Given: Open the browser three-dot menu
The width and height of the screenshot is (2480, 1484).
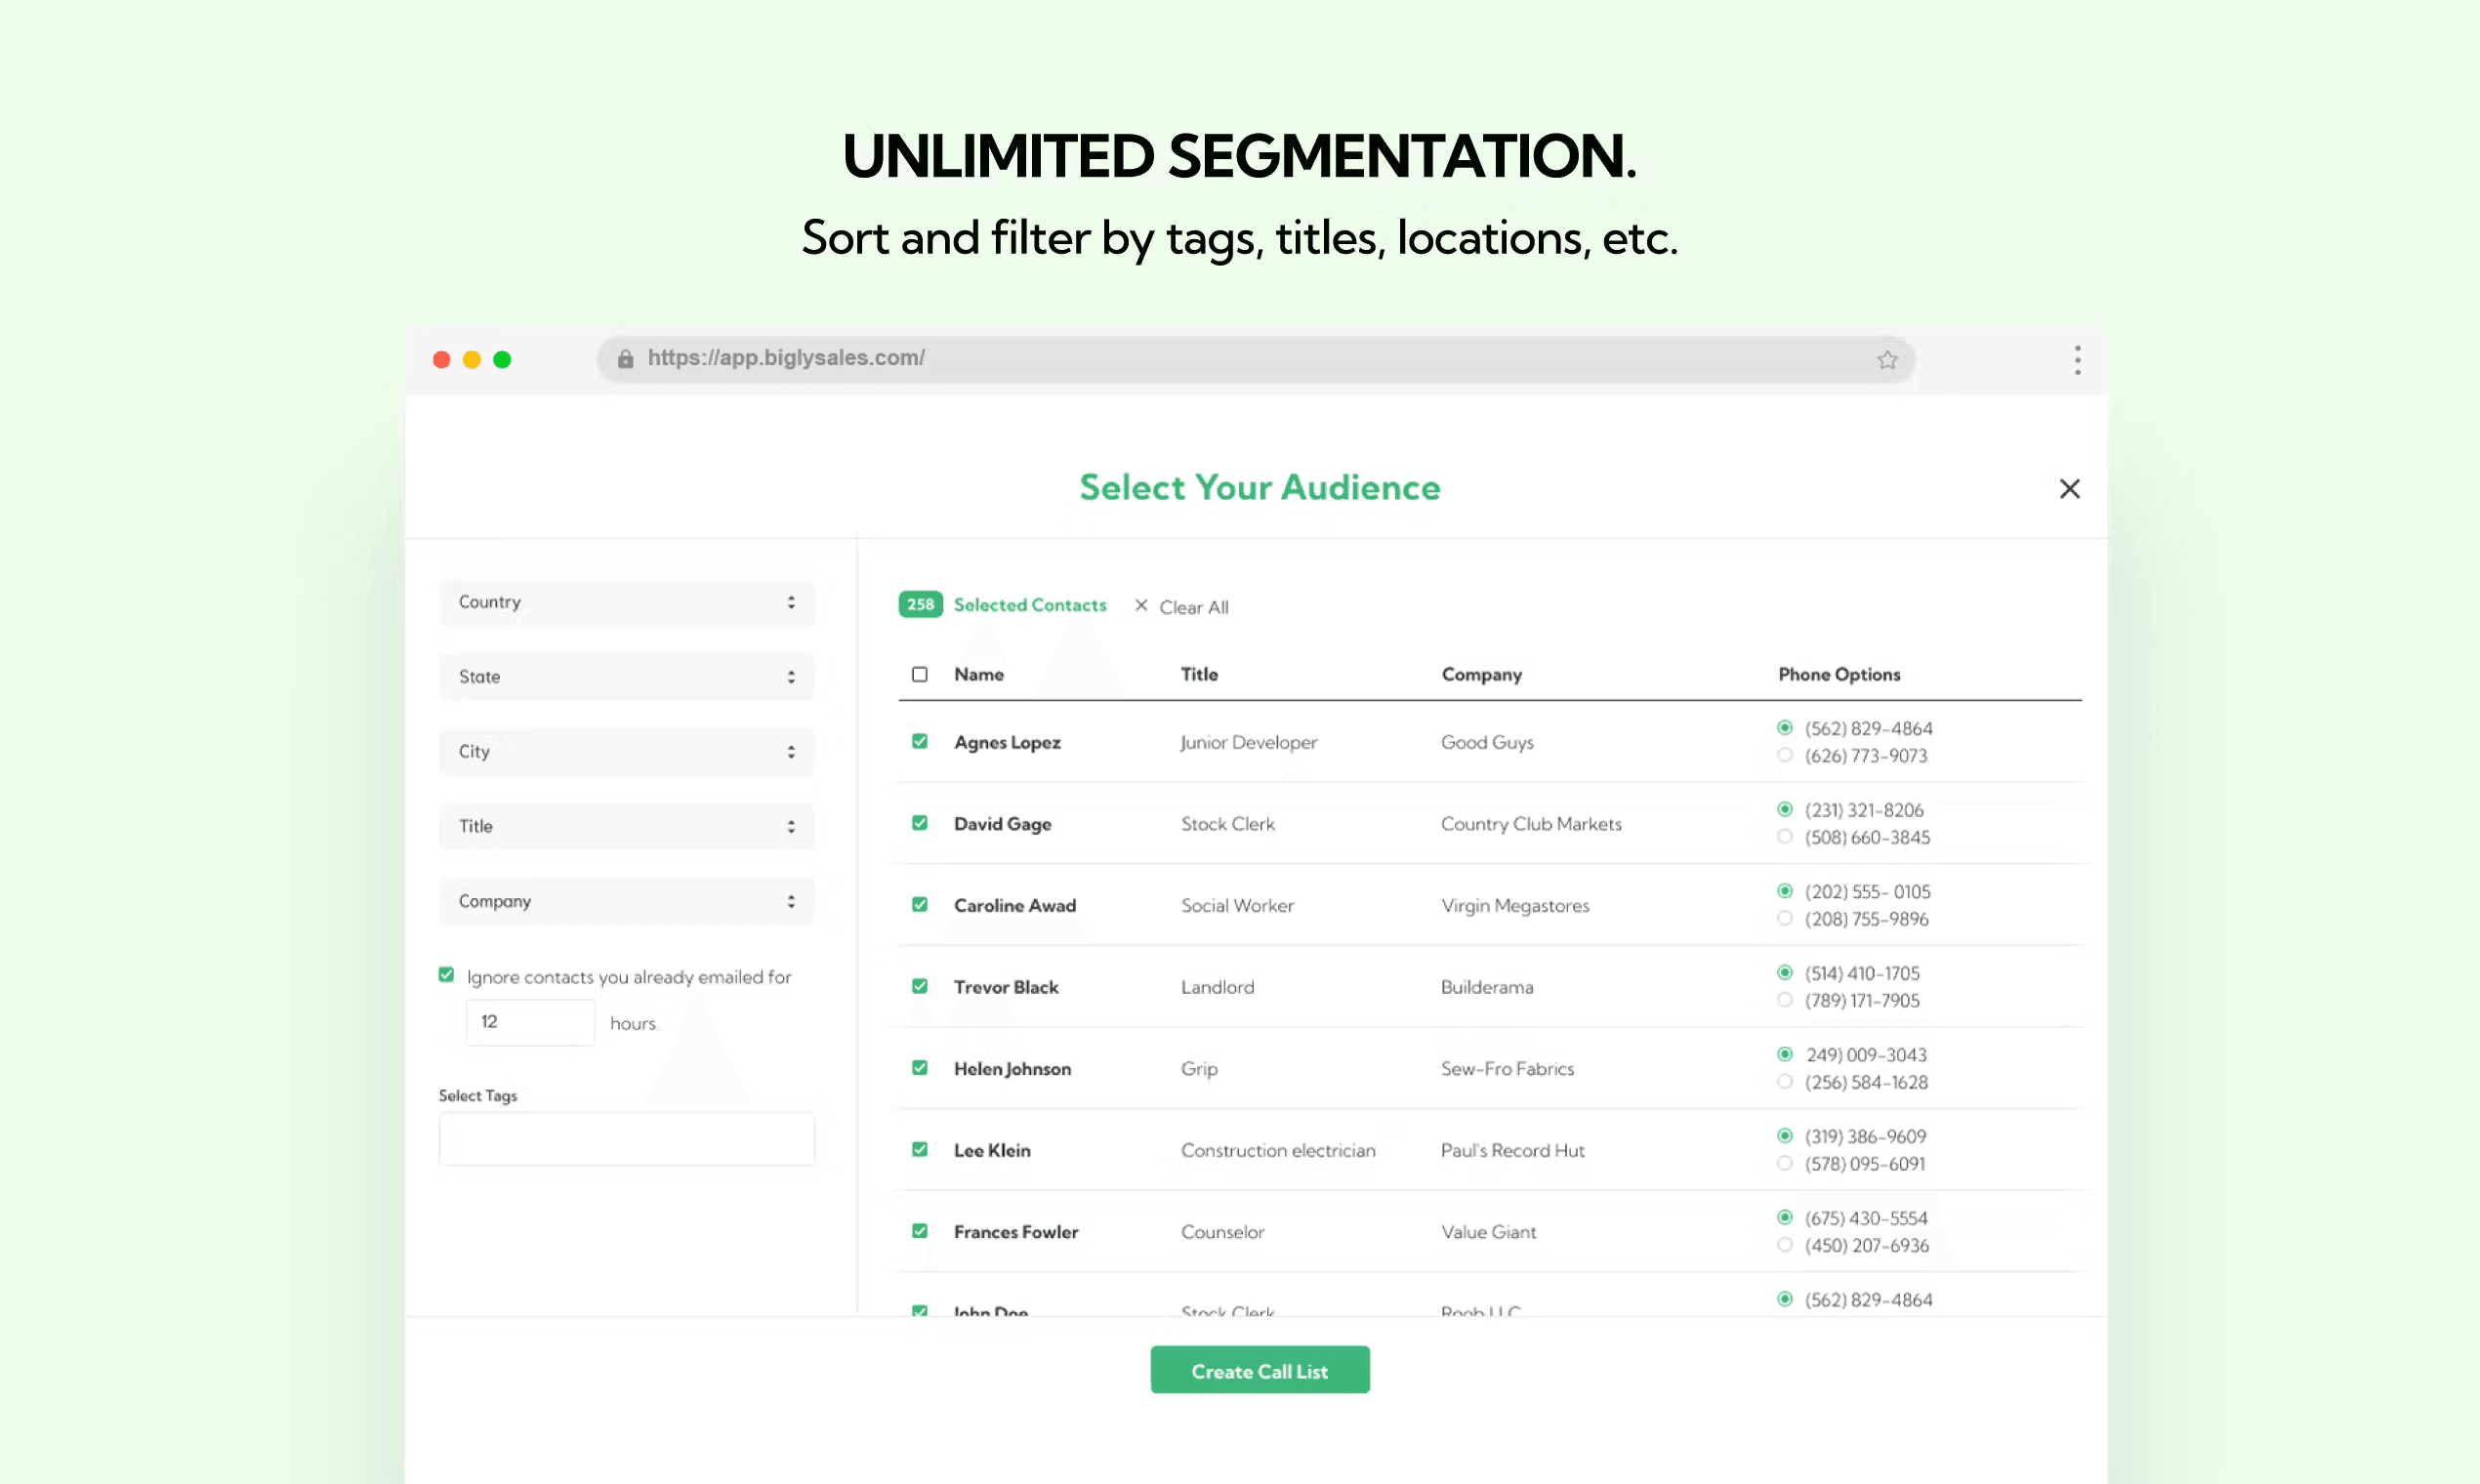Looking at the screenshot, I should tap(2077, 360).
